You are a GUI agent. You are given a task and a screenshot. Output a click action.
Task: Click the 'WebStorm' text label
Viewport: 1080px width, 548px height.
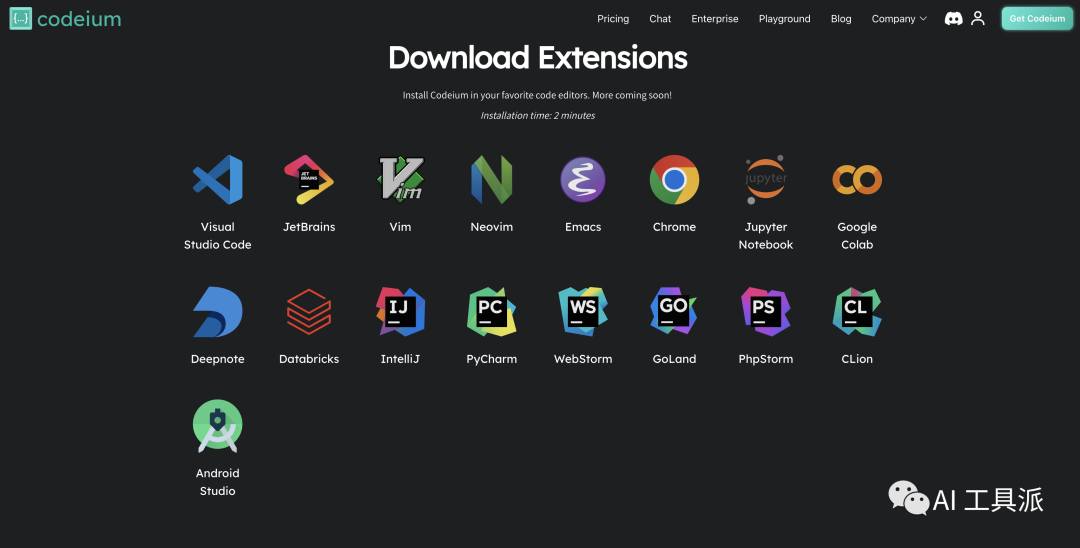point(583,359)
